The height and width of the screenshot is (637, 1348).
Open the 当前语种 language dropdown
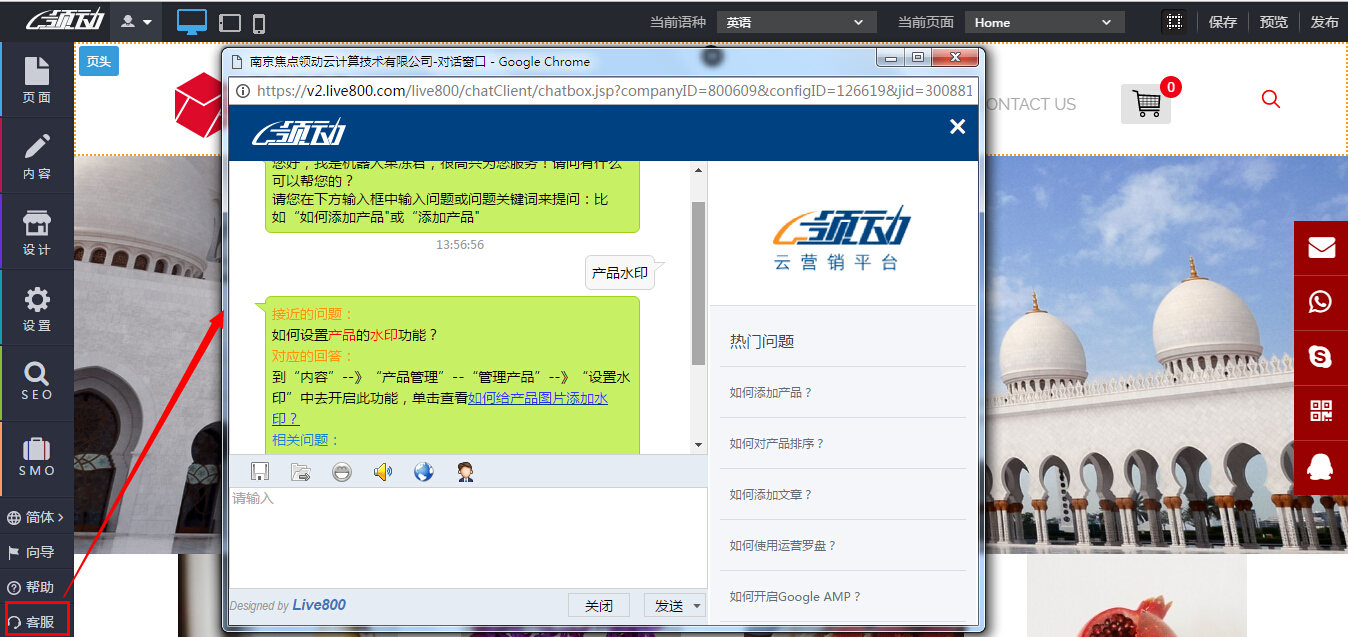click(796, 20)
